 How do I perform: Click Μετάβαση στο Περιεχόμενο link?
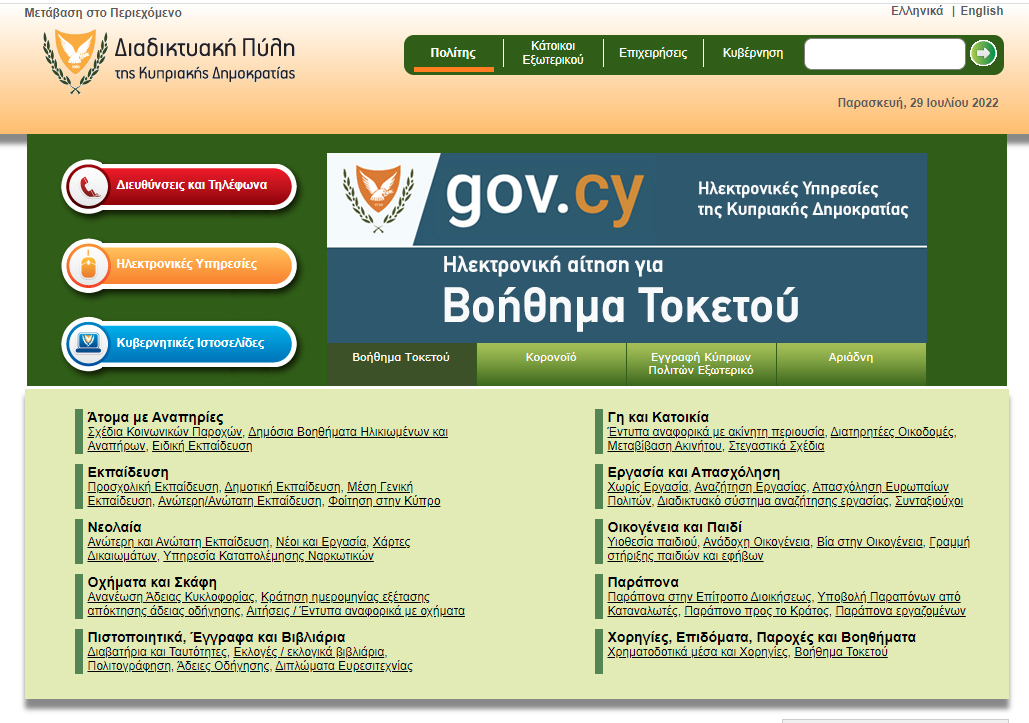coord(103,12)
